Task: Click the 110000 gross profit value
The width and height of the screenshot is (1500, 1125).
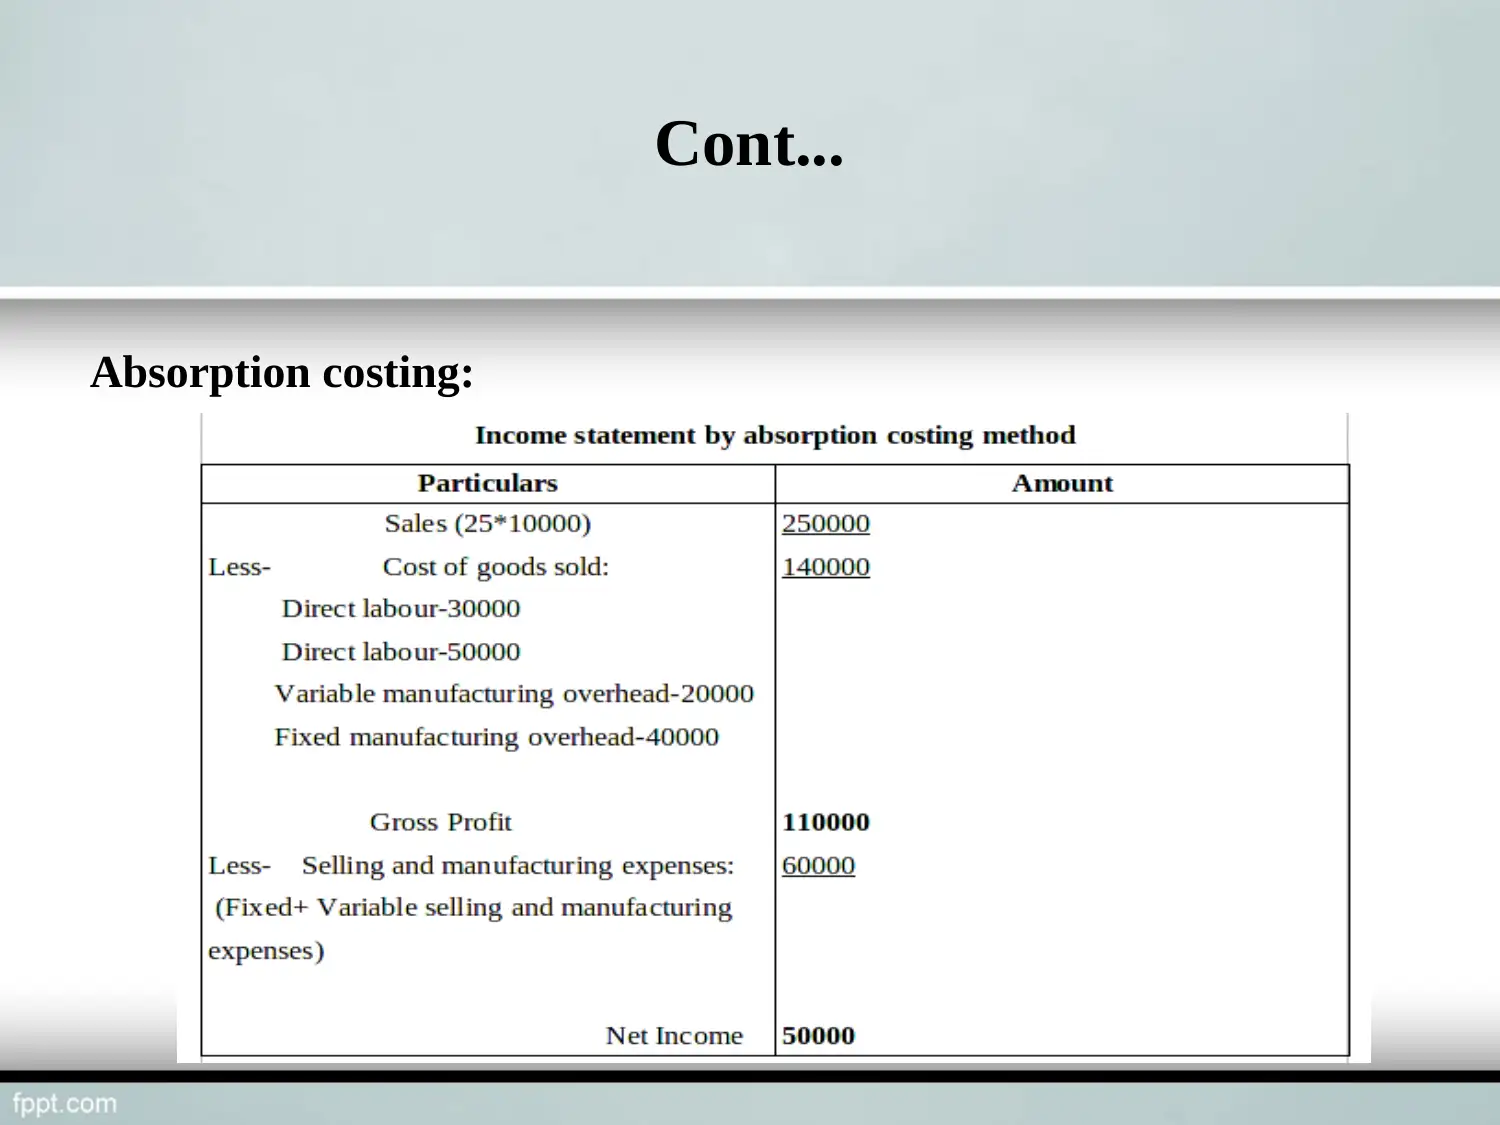Action: click(826, 823)
